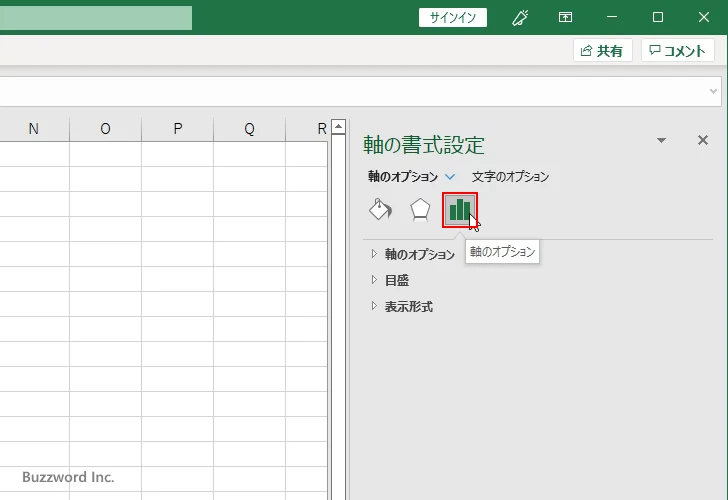Open the Effects pentagon tab

tap(420, 210)
